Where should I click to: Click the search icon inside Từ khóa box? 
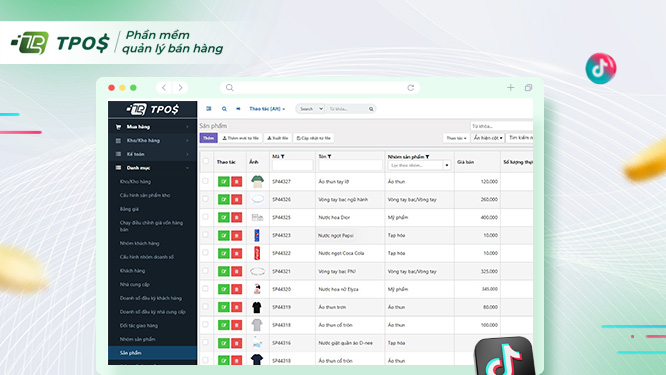tap(371, 109)
